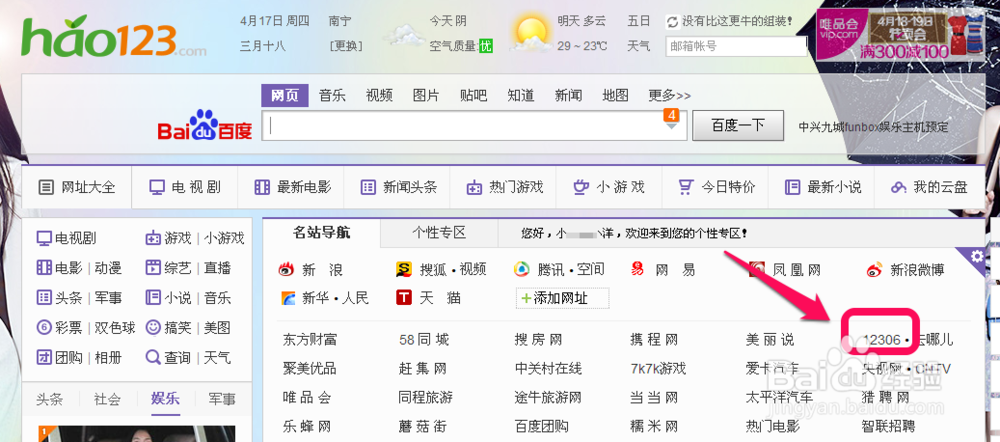This screenshot has width=1000, height=442.
Task: Open 小游戏 in the navigation bar
Action: coord(610,187)
